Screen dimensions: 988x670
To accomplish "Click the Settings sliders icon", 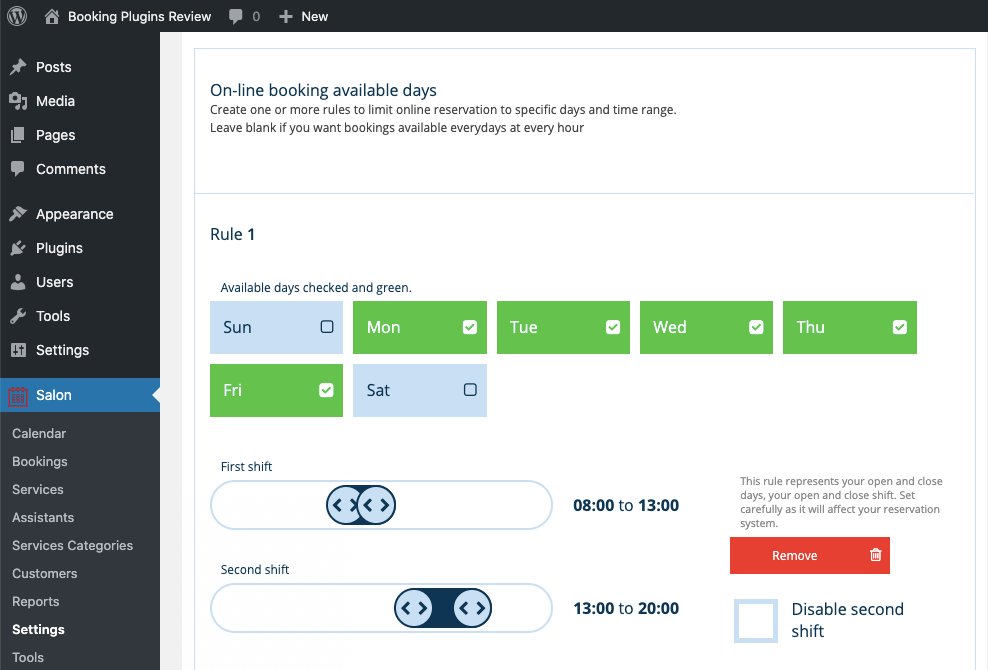I will (18, 350).
